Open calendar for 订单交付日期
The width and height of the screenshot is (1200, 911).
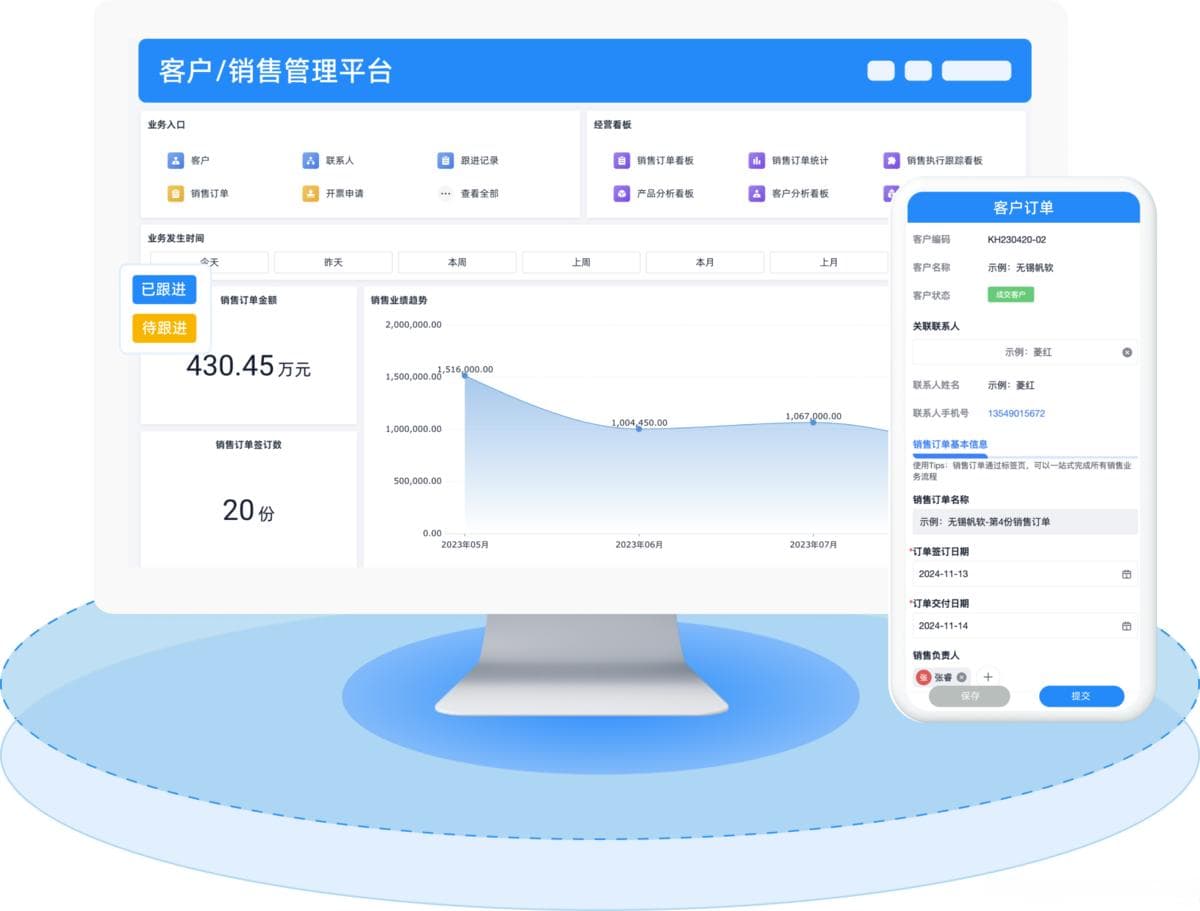[1126, 626]
